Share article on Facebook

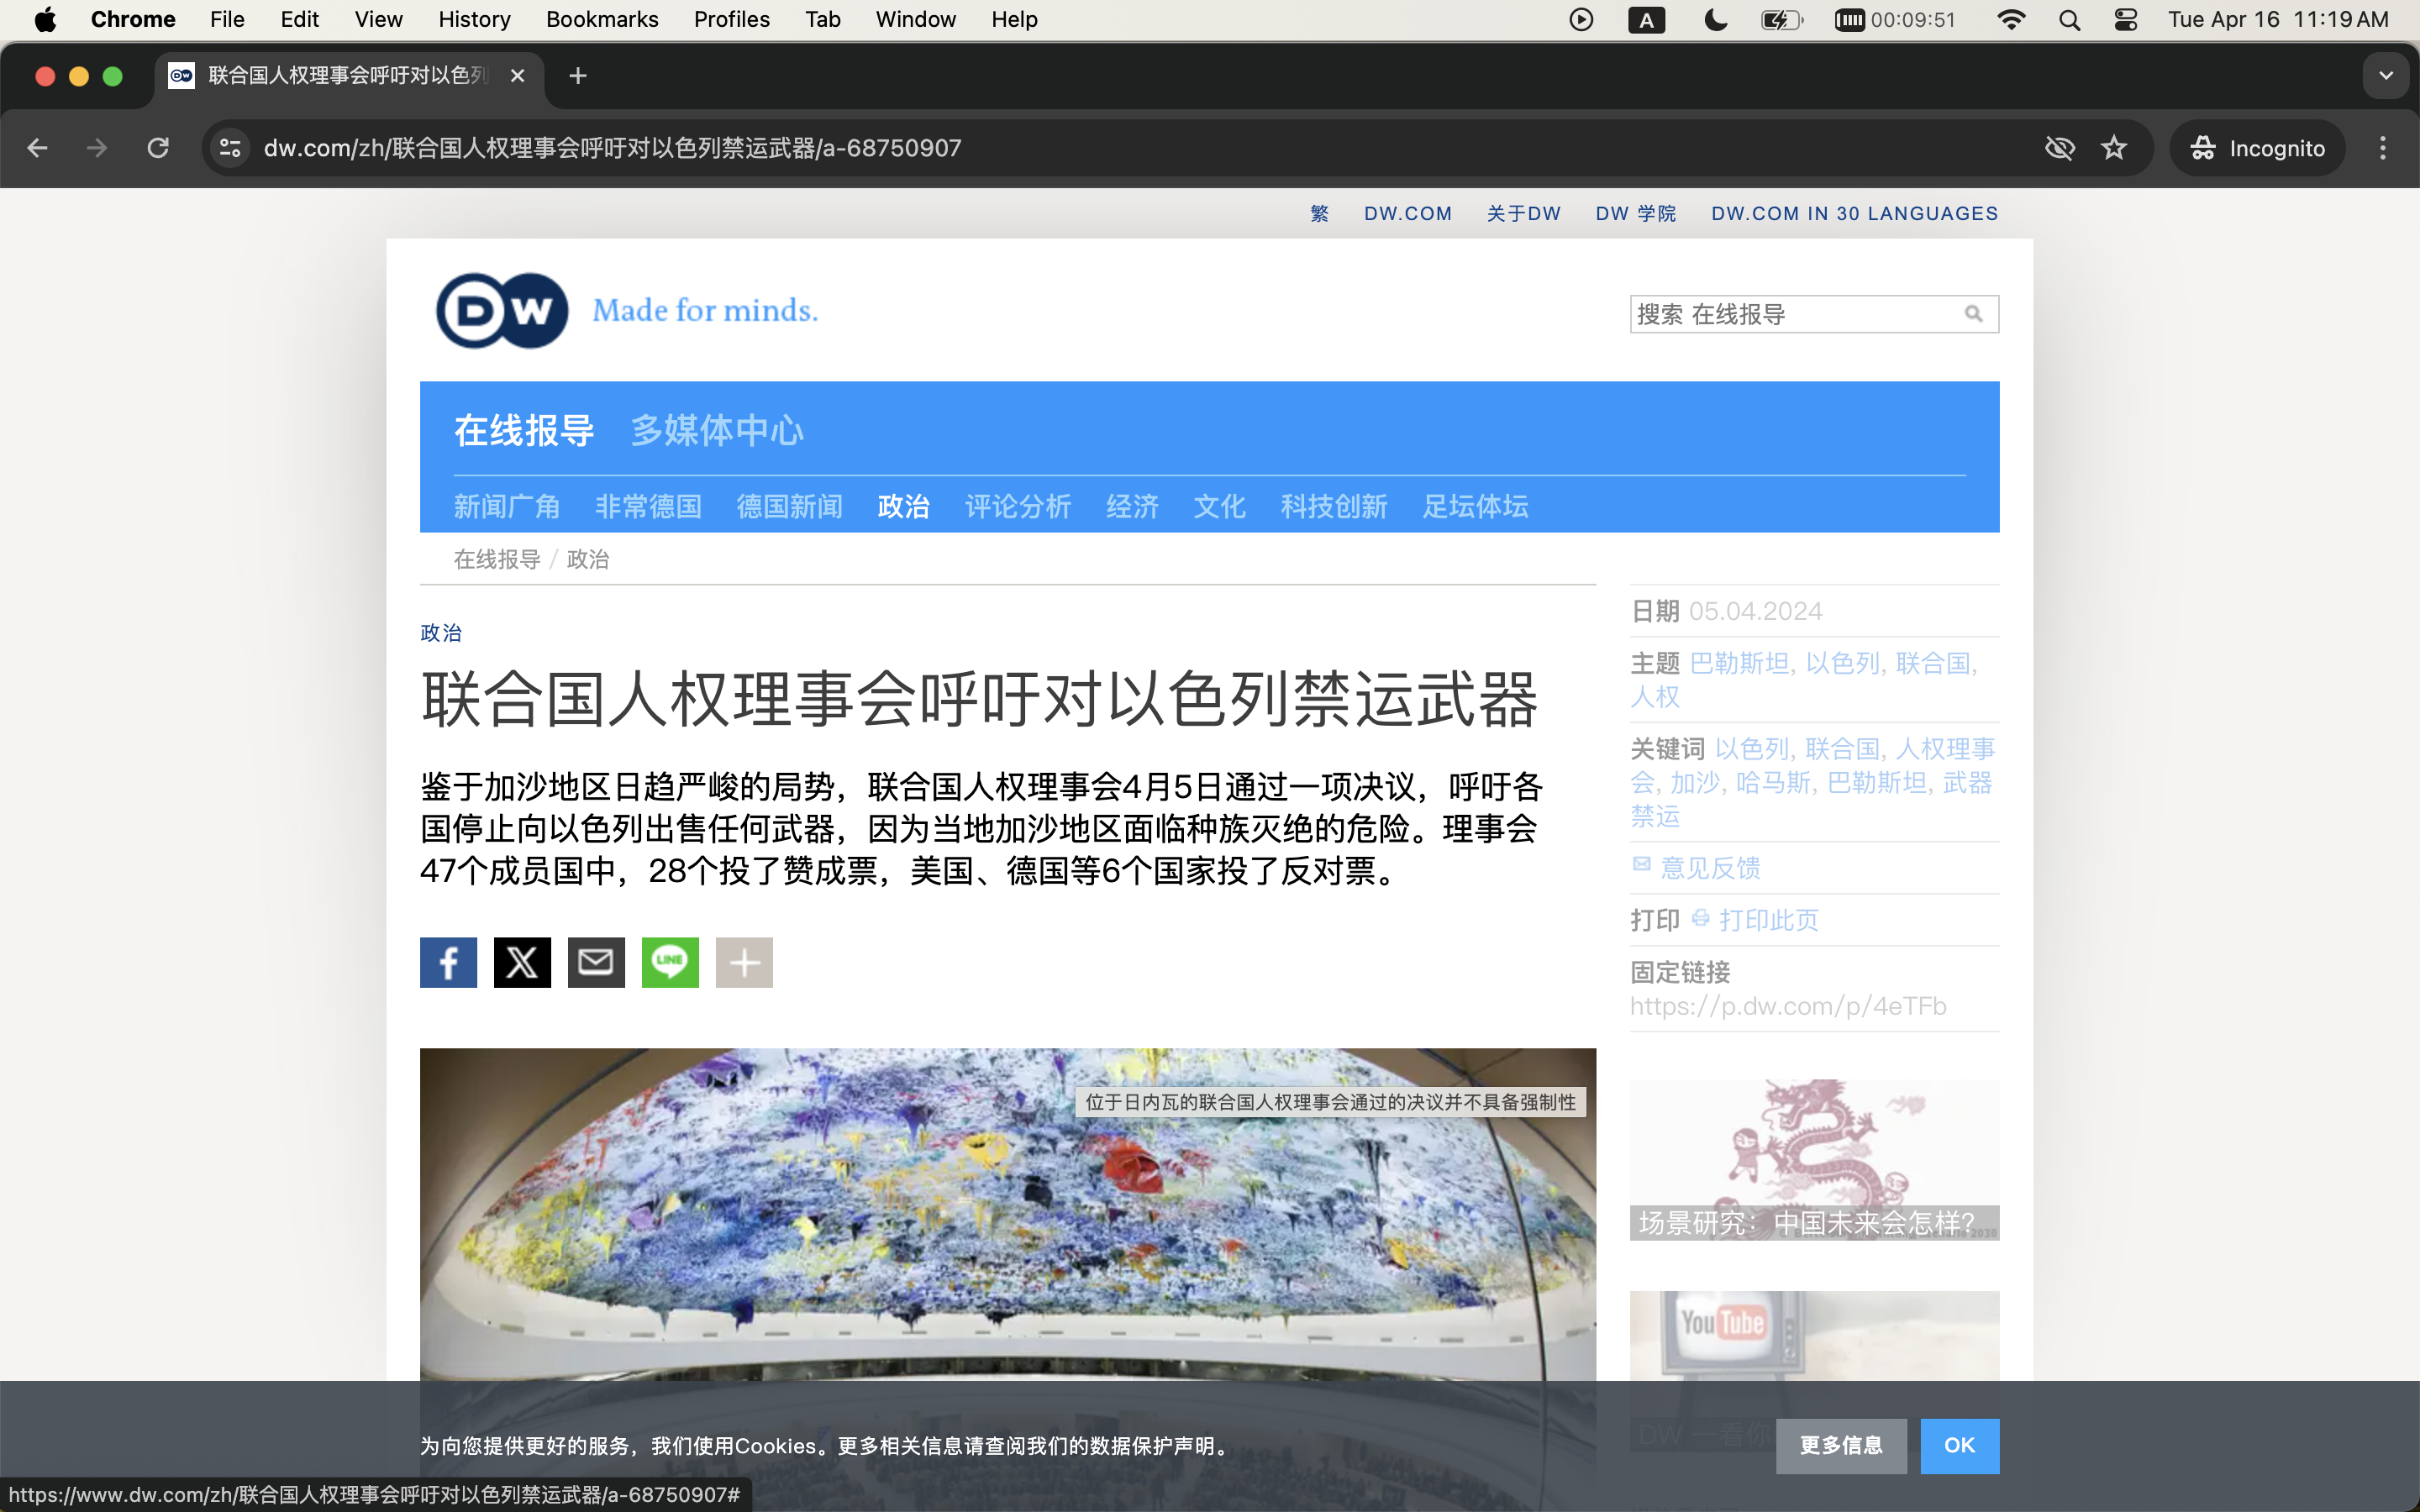[x=448, y=962]
